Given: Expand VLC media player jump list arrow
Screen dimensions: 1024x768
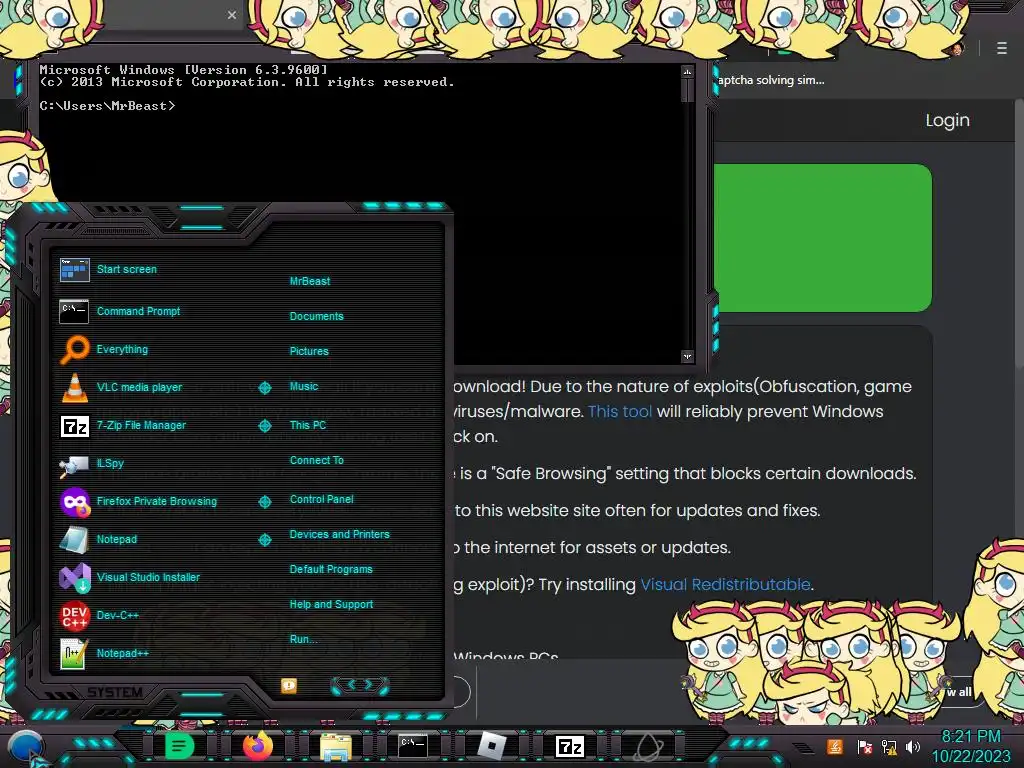Looking at the screenshot, I should (264, 388).
